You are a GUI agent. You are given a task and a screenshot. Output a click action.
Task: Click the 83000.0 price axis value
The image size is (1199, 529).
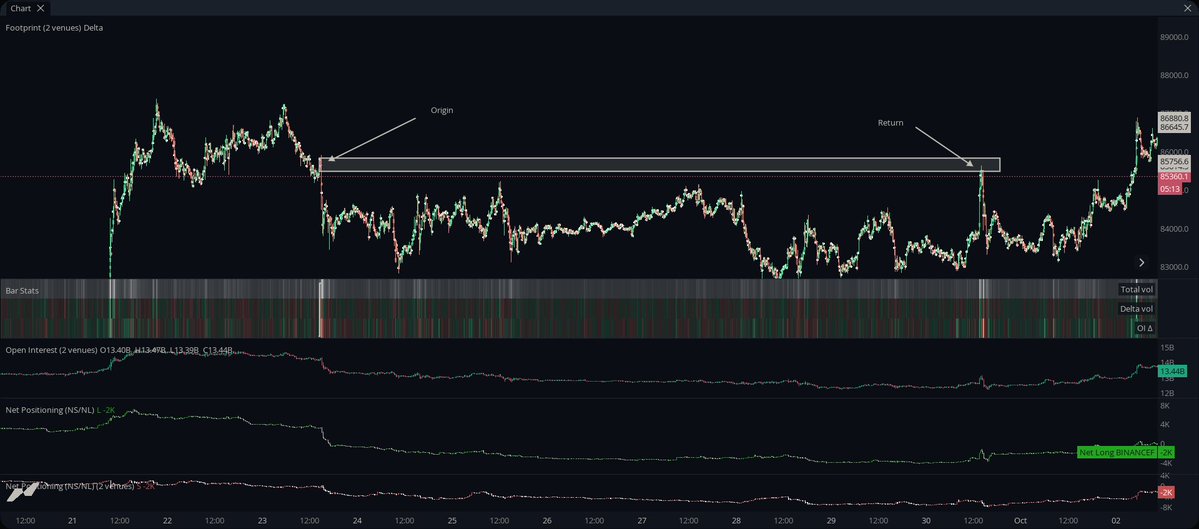point(1175,268)
